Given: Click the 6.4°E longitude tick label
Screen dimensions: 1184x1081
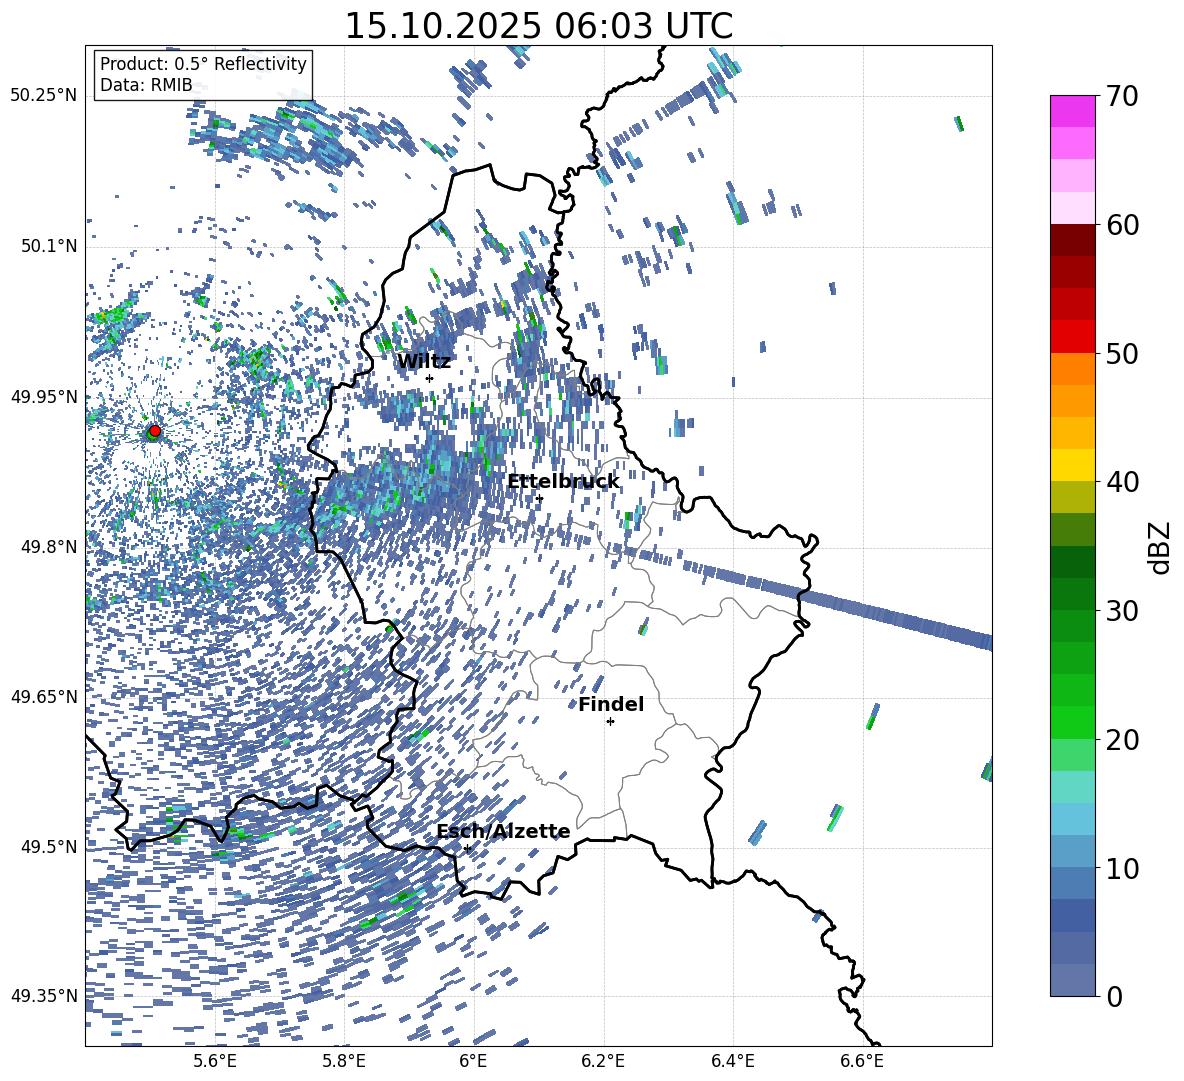Looking at the screenshot, I should pyautogui.click(x=732, y=1061).
